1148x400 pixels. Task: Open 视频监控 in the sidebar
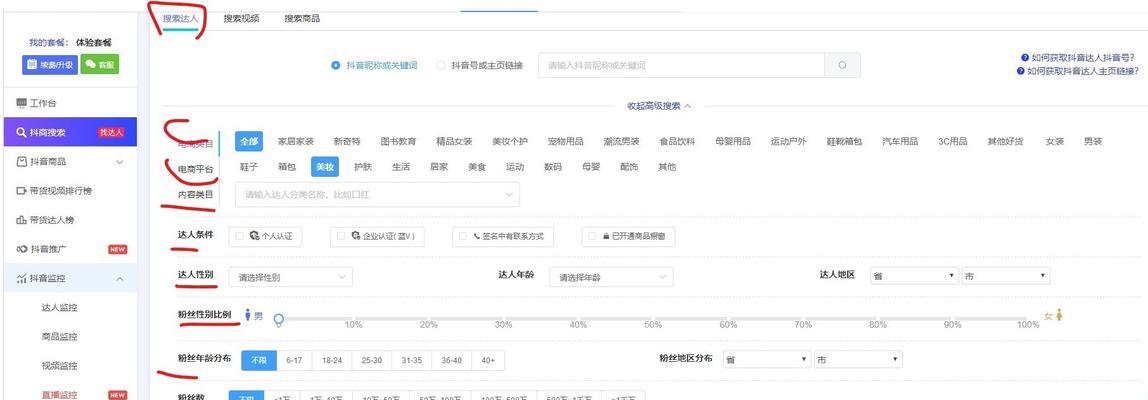coord(60,366)
